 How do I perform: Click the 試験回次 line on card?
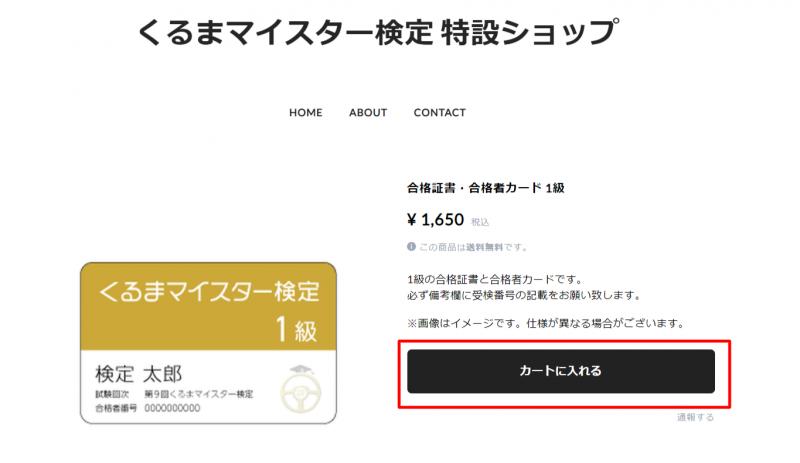tap(174, 394)
